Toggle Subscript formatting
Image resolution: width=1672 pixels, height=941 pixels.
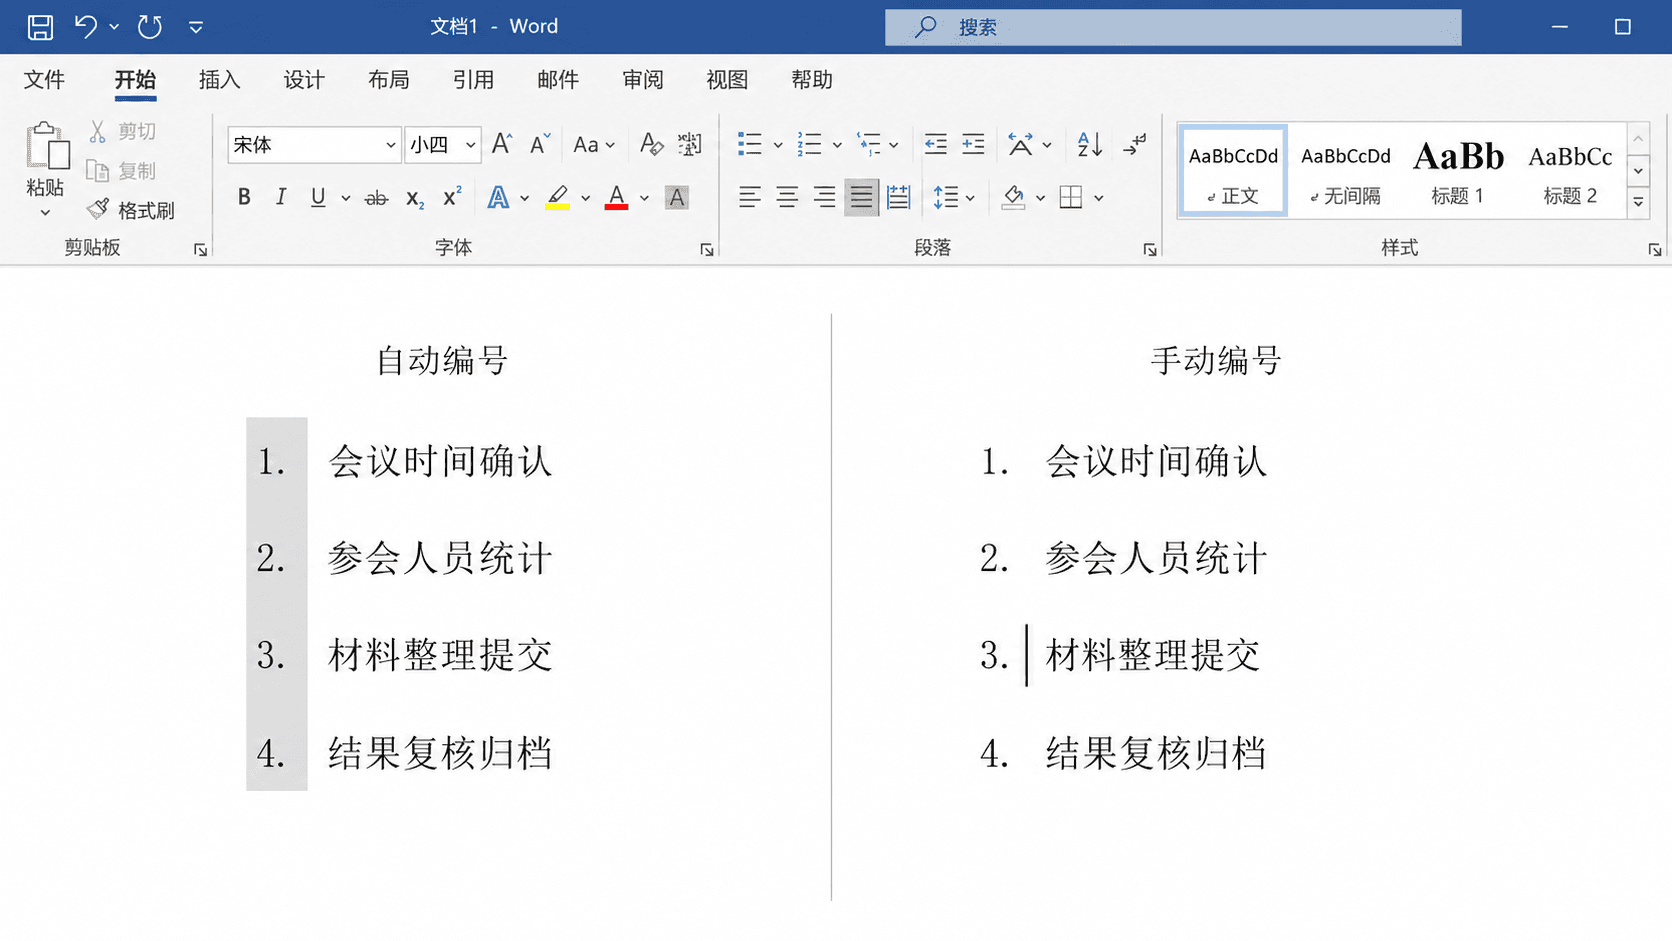pos(415,198)
